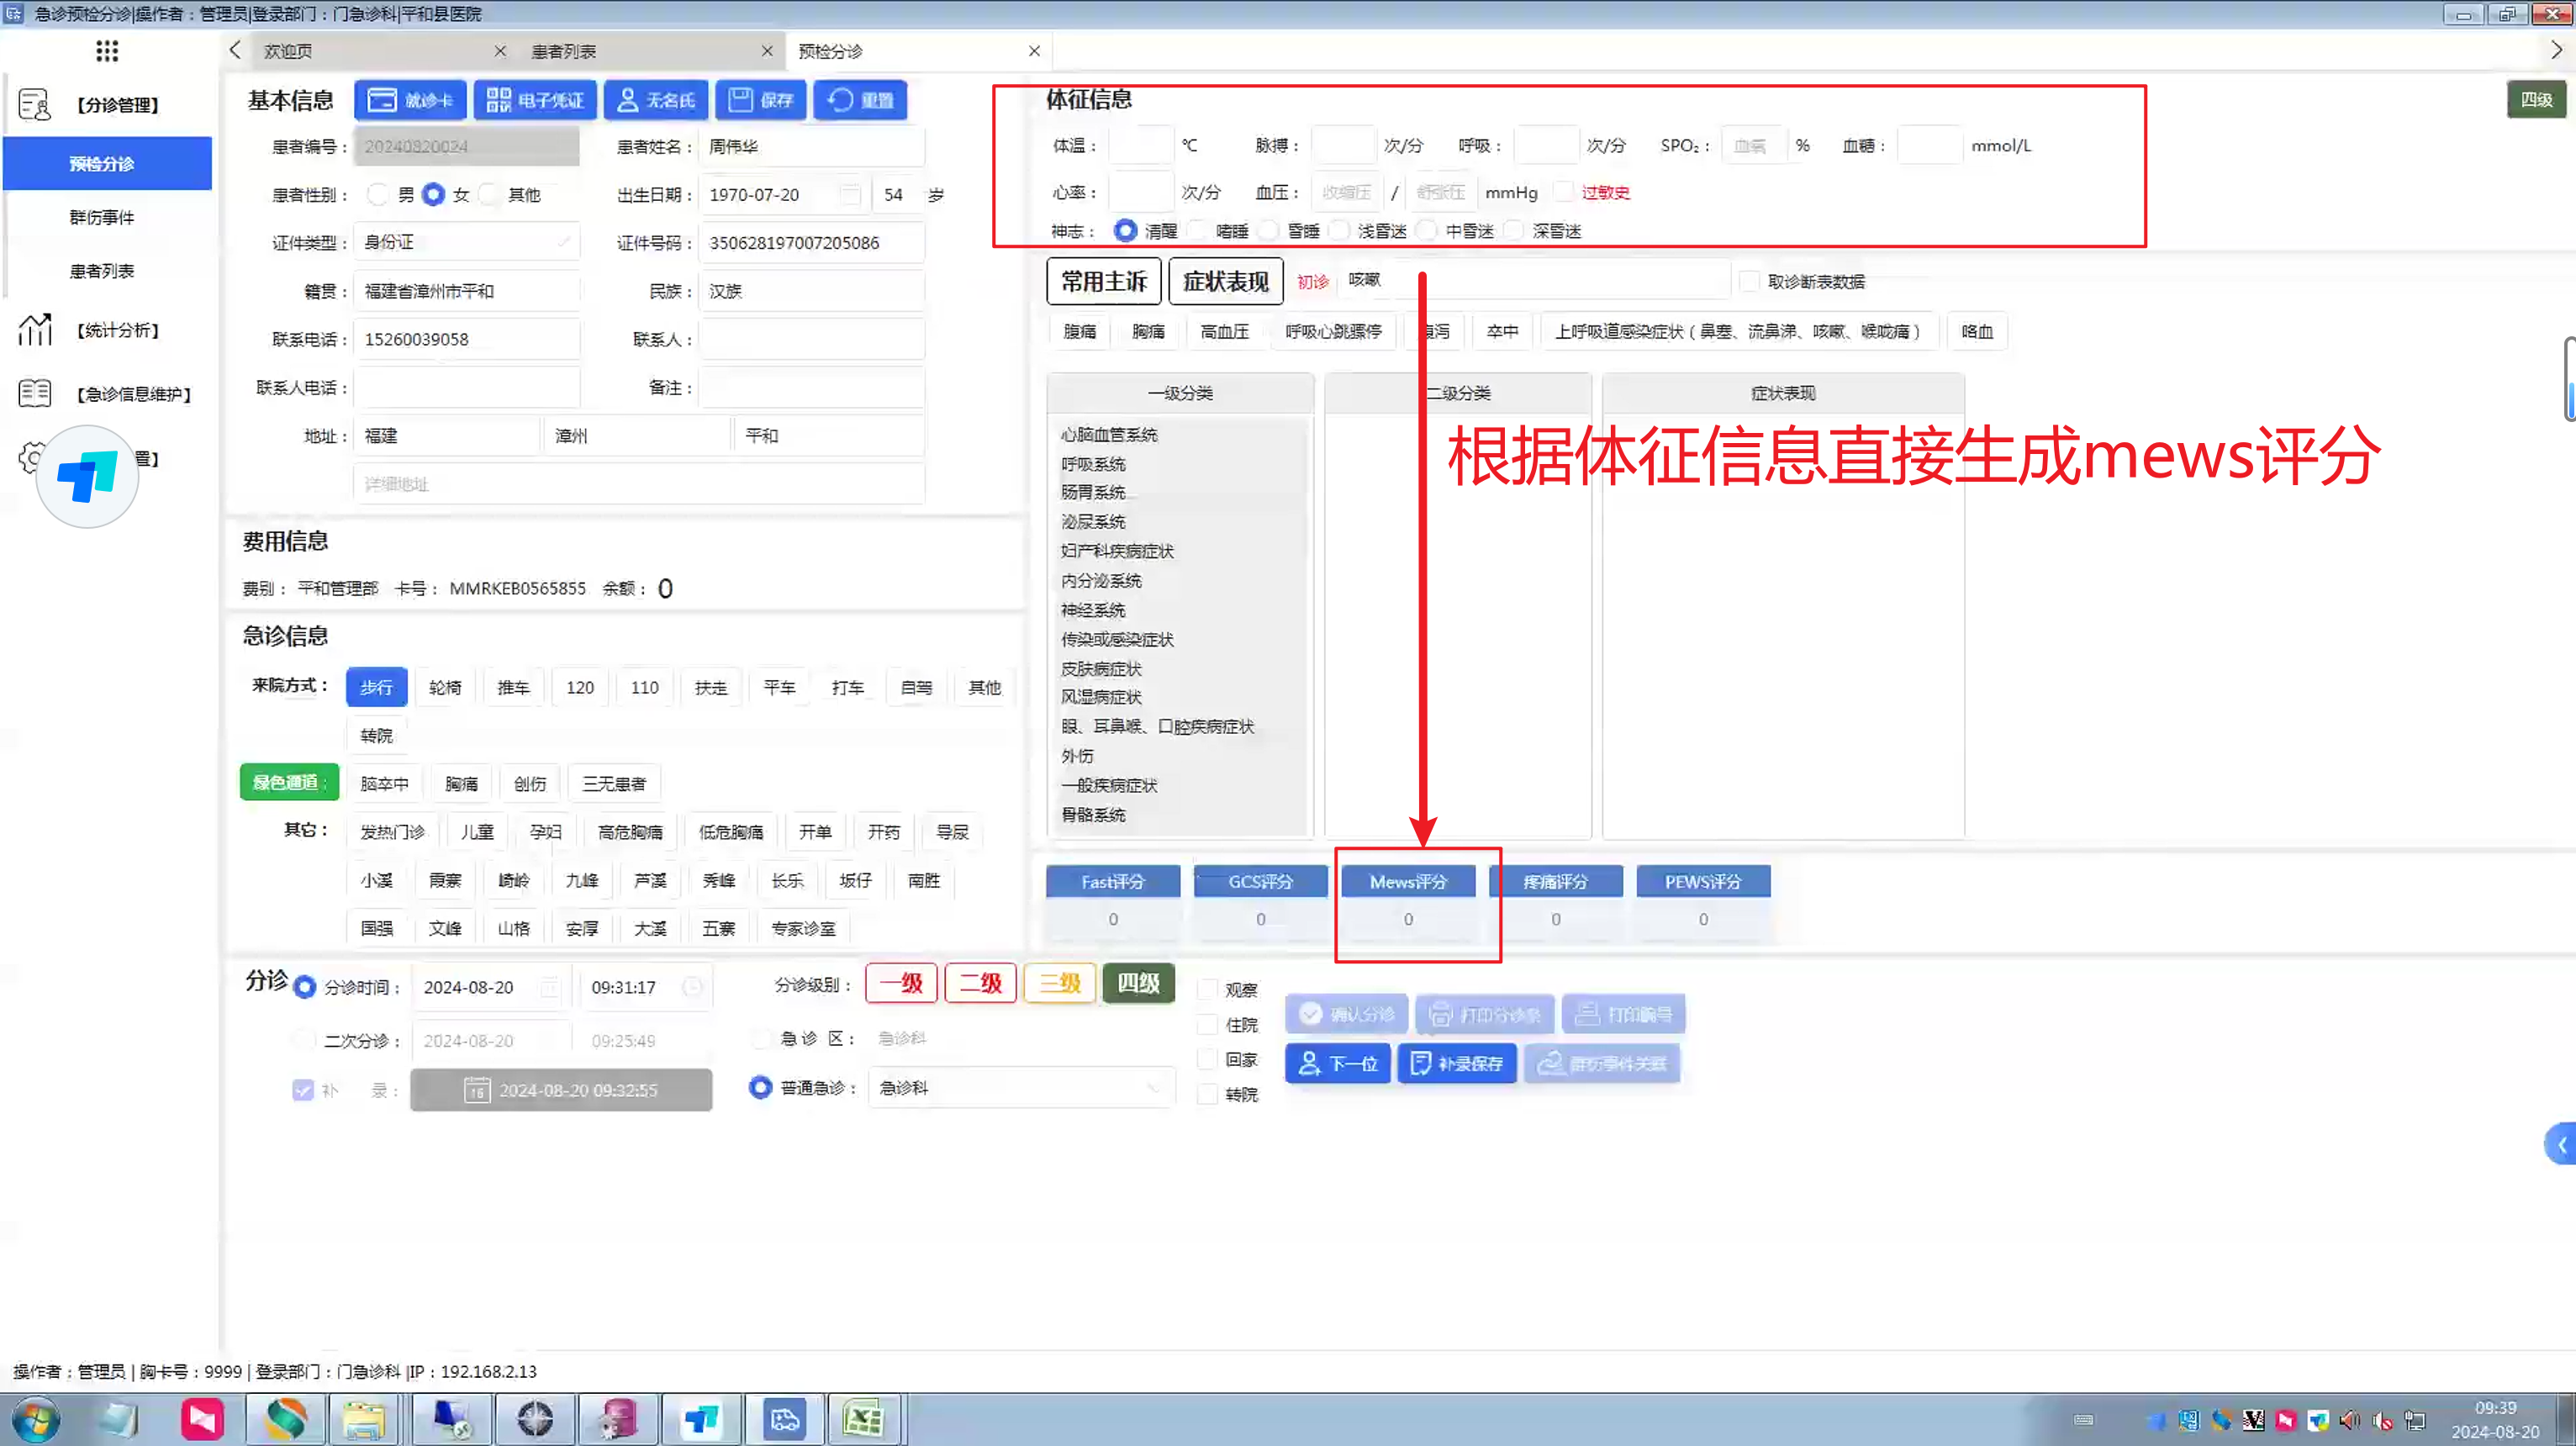Open 群伤事件 in the sidebar menu

click(x=102, y=217)
